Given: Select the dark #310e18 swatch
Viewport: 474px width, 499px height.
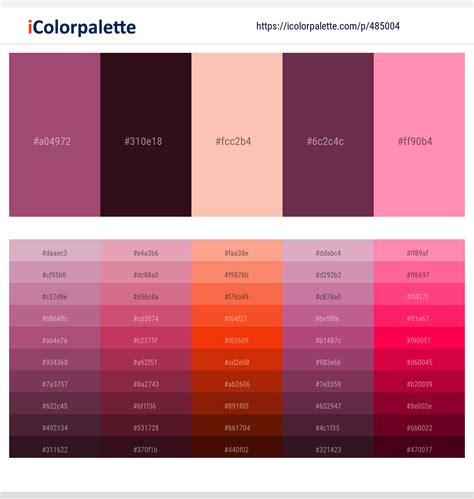Looking at the screenshot, I should point(146,135).
